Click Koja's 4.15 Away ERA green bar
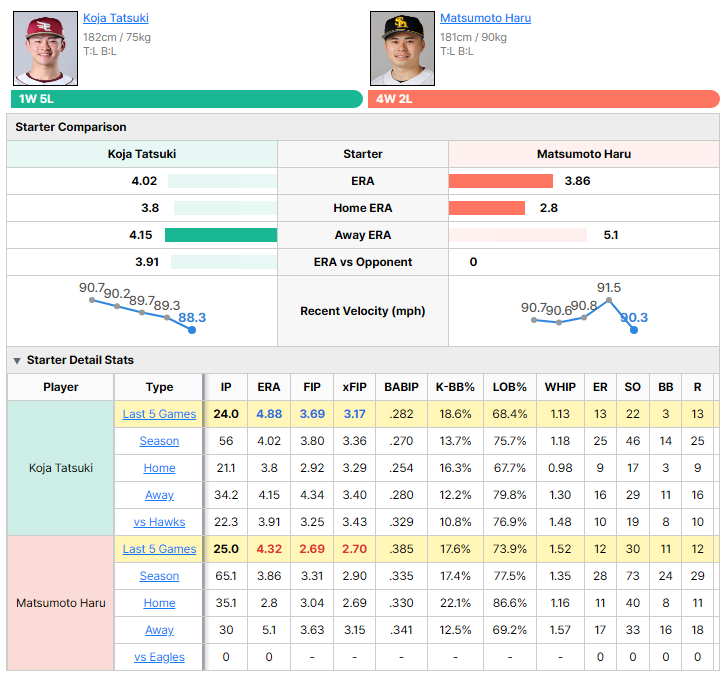Image resolution: width=726 pixels, height=677 pixels. pos(221,235)
